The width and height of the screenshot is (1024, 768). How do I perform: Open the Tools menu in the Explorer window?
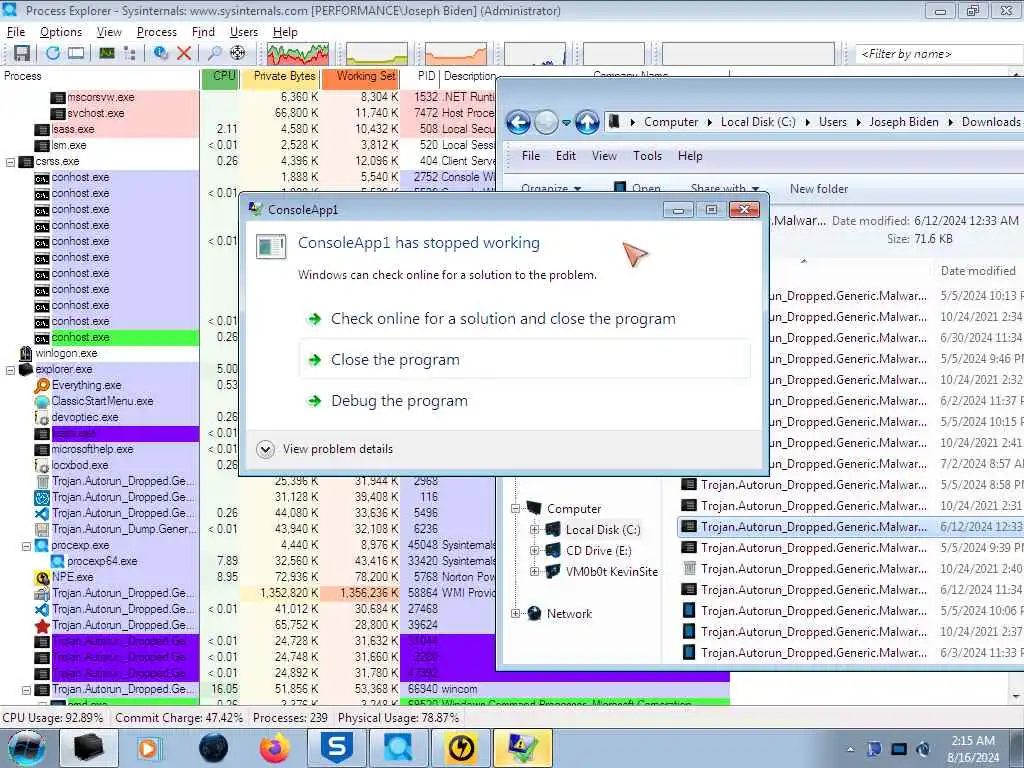647,156
